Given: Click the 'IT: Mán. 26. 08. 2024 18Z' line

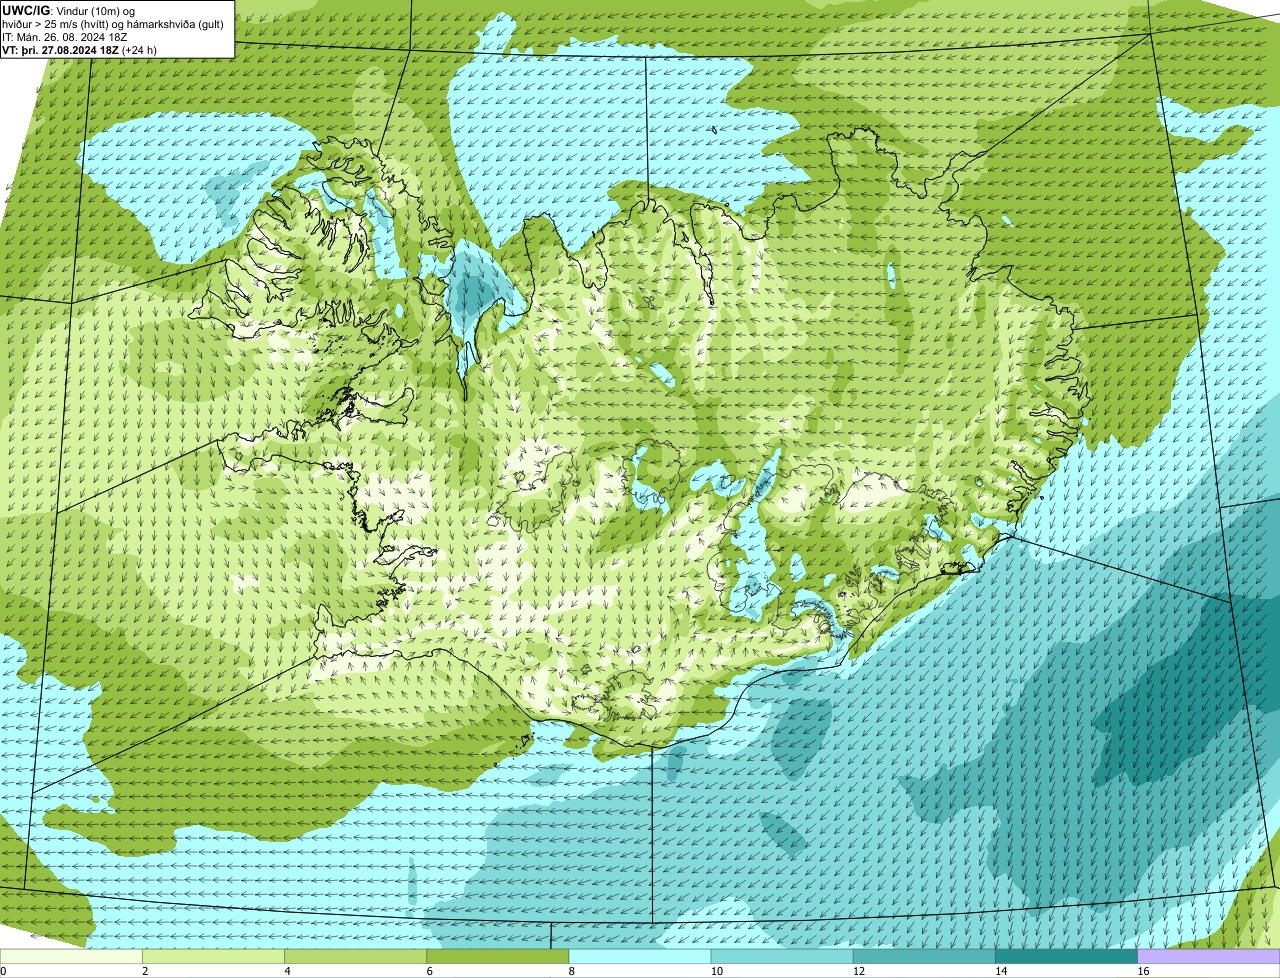Looking at the screenshot, I should pos(65,36).
